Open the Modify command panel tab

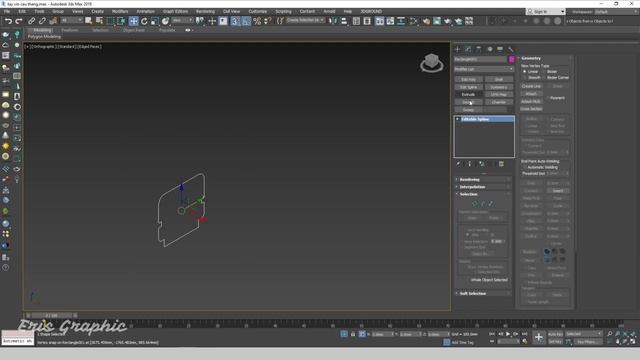pyautogui.click(x=468, y=49)
